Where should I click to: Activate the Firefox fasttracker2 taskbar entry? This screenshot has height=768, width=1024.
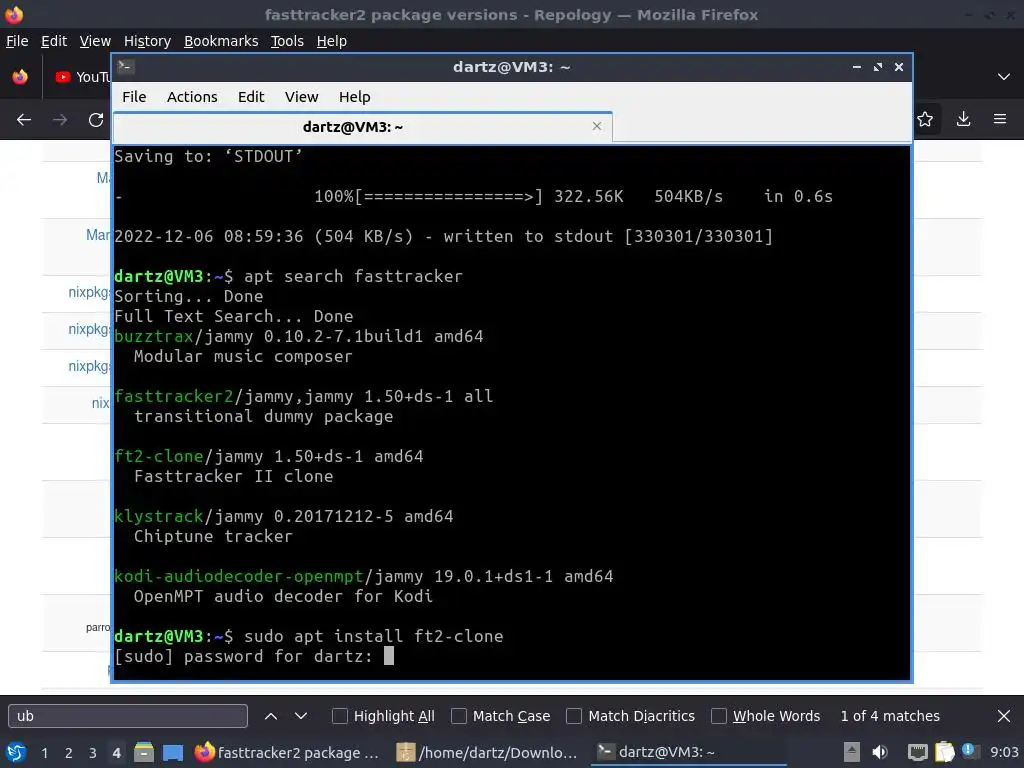point(287,752)
